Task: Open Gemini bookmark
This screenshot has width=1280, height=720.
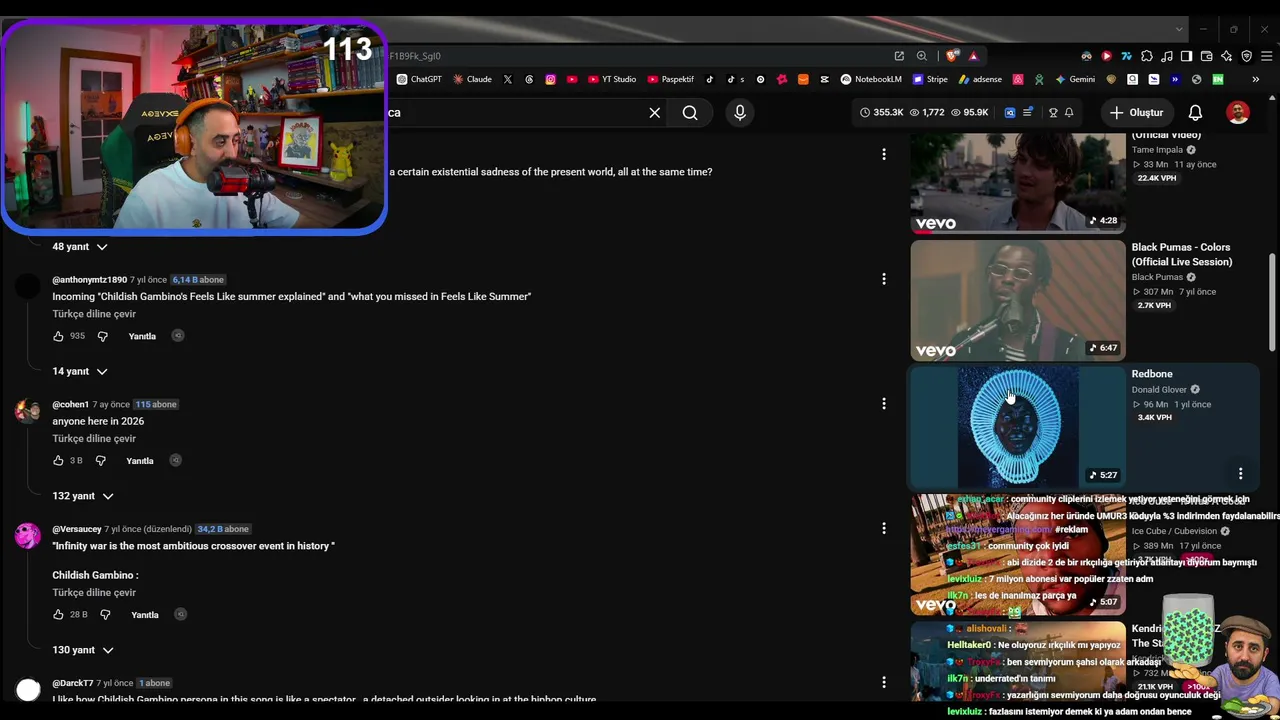Action: coord(1075,79)
